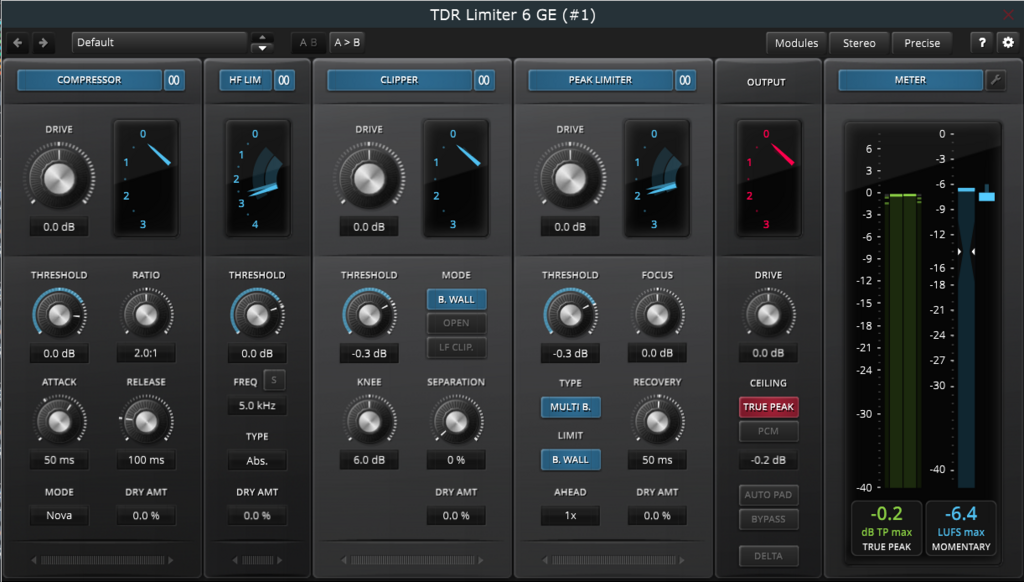
Task: Toggle the A B comparison button
Action: point(308,42)
